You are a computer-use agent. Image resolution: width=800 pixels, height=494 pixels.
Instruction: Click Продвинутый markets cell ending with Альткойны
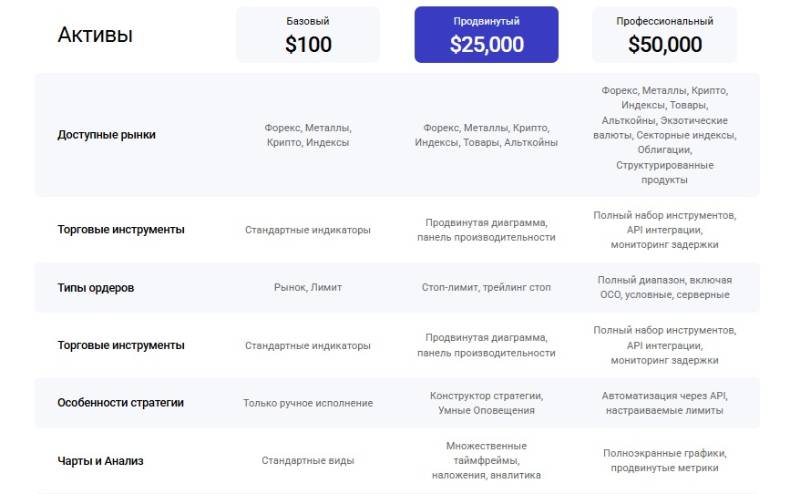(x=486, y=135)
